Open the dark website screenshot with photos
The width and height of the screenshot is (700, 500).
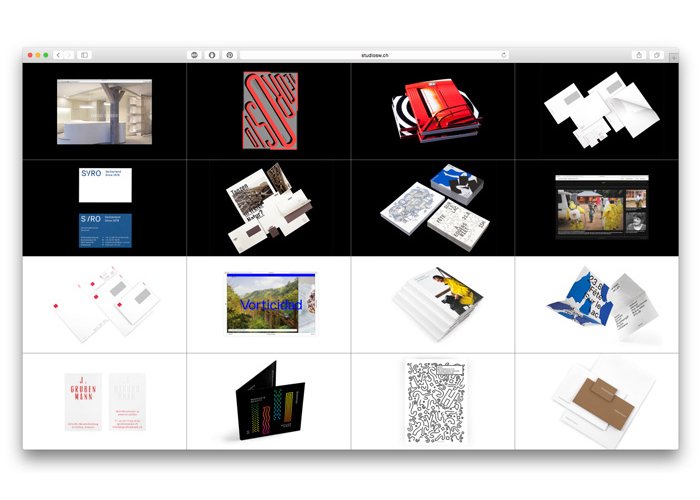pyautogui.click(x=602, y=207)
